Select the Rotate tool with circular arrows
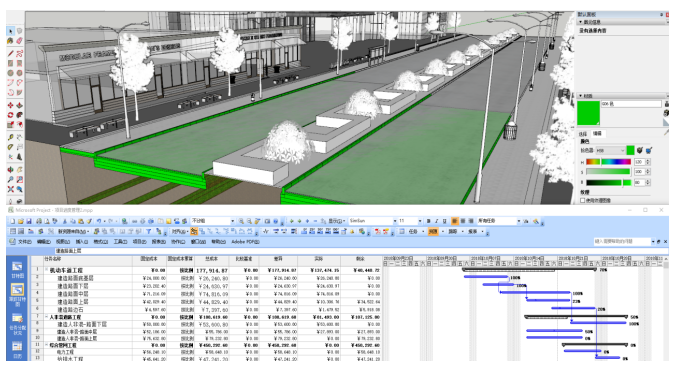This screenshot has width=699, height=377. [x=10, y=115]
